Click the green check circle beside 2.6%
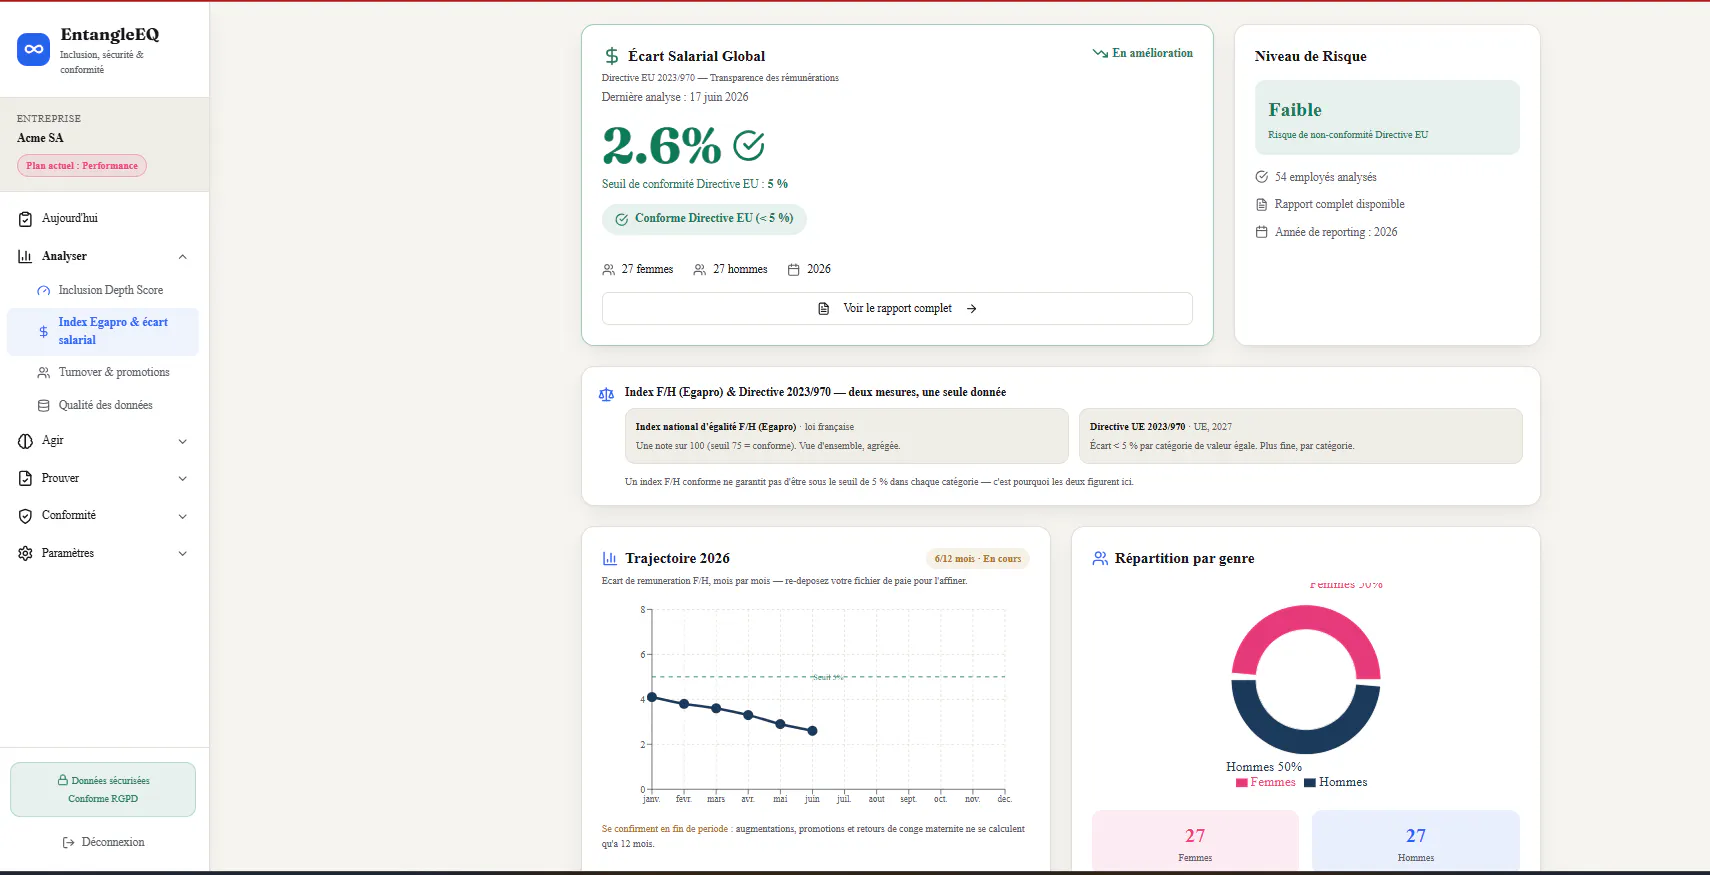1710x875 pixels. [749, 146]
